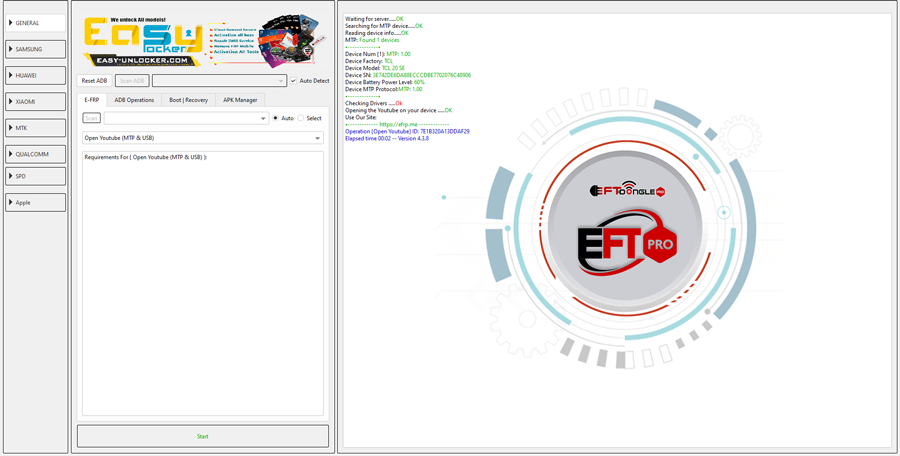This screenshot has width=900, height=456.
Task: Toggle the Auto Detect checkbox
Action: (310, 81)
